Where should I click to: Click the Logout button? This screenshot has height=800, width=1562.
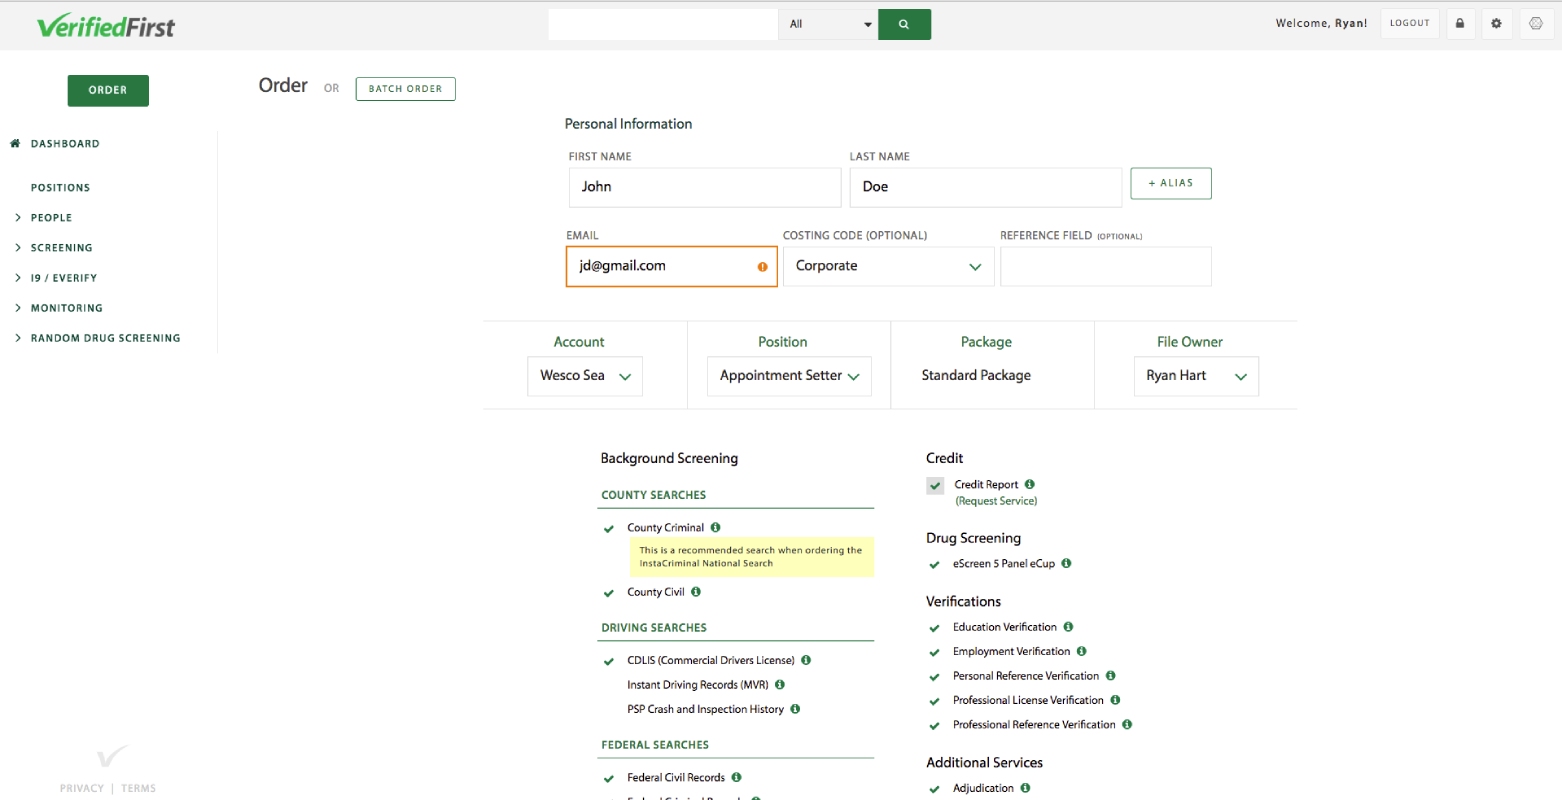point(1409,23)
